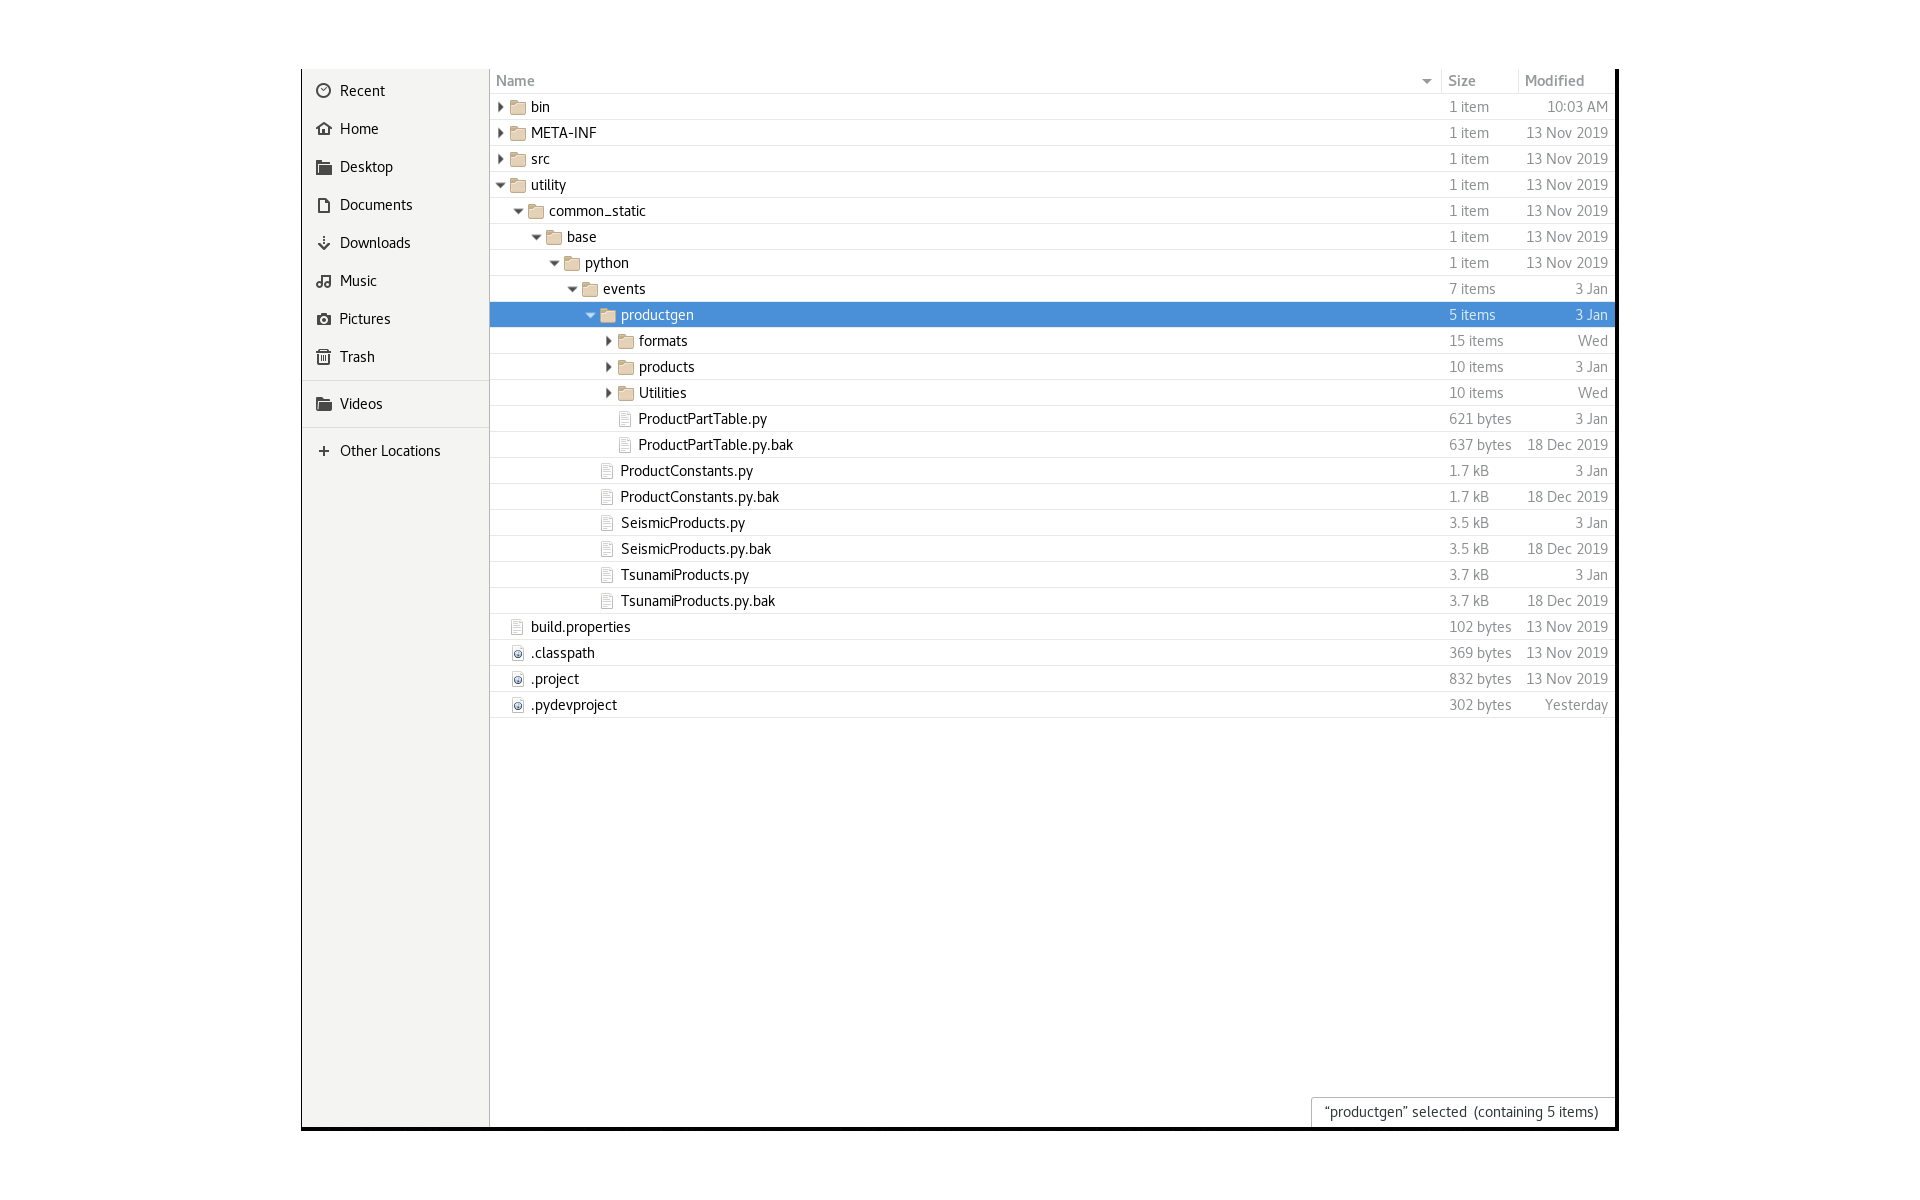Viewport: 1920px width, 1200px height.
Task: Click the .classpath file icon
Action: coord(517,653)
